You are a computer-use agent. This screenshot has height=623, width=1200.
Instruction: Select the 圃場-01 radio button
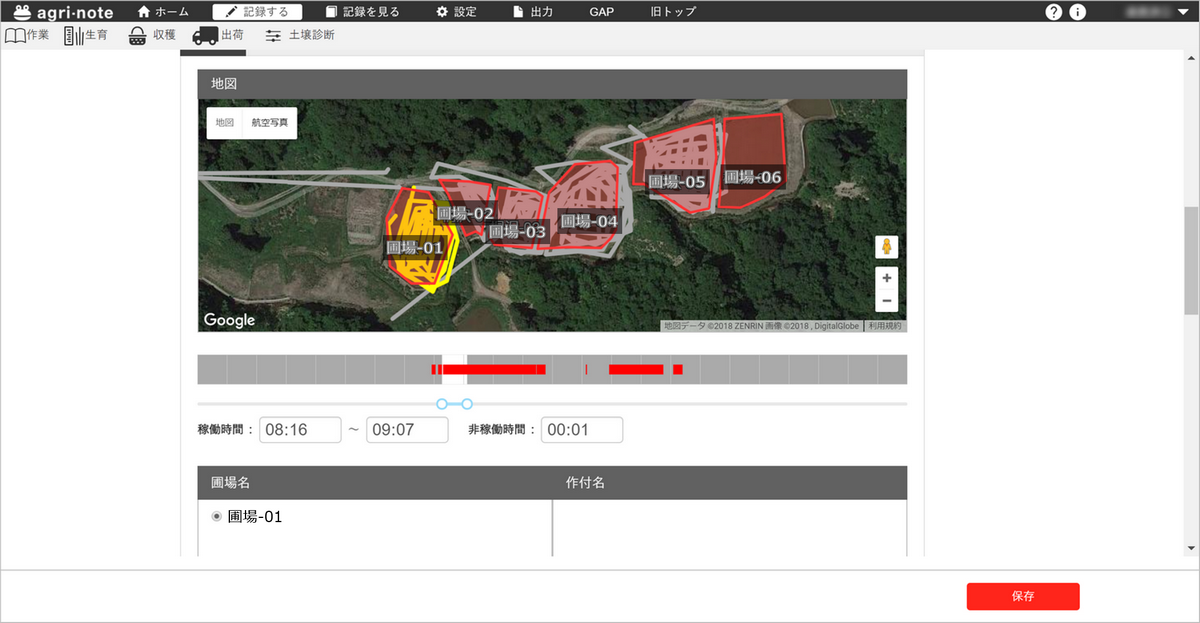(217, 517)
